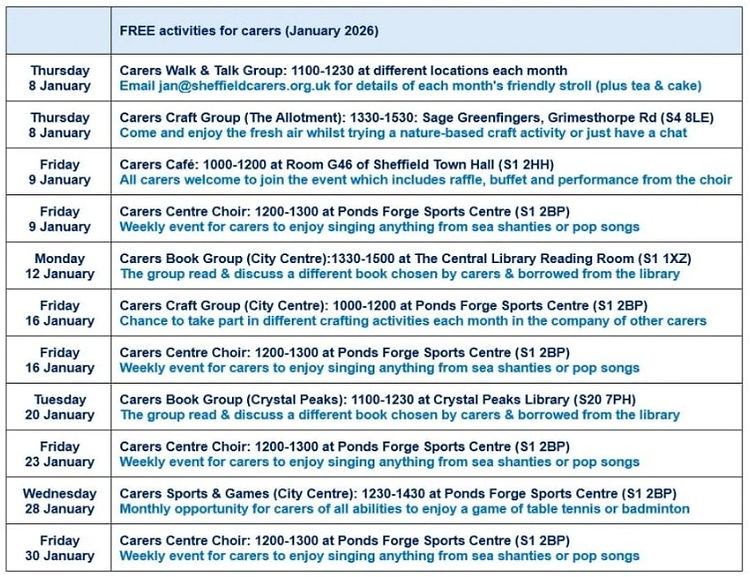Click the 'Weekly event for carers' description for 30 January
This screenshot has height=577, width=750.
[379, 555]
